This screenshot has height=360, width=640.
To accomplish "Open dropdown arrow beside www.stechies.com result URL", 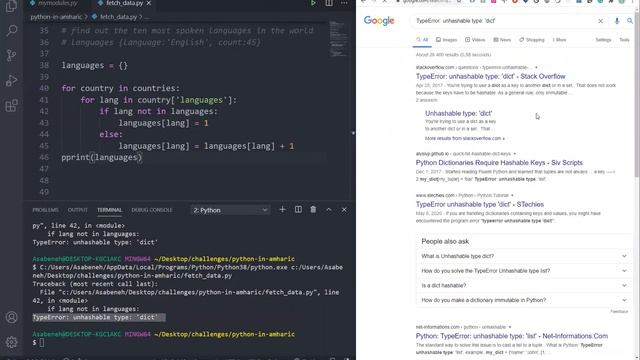I will pos(512,196).
